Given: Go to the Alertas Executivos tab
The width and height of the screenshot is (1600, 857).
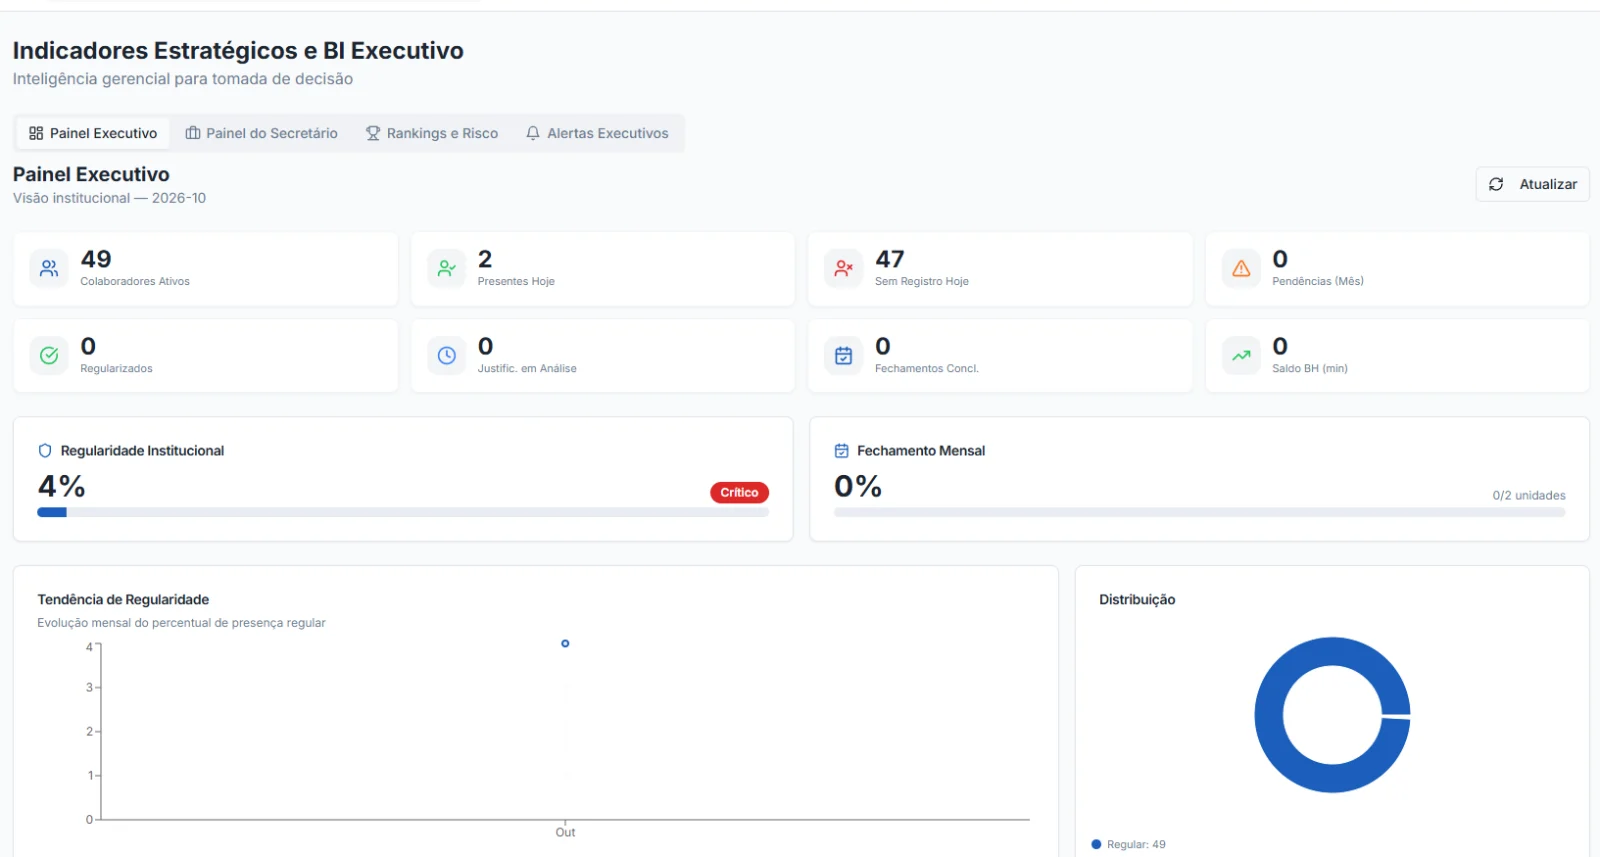Looking at the screenshot, I should 597,133.
